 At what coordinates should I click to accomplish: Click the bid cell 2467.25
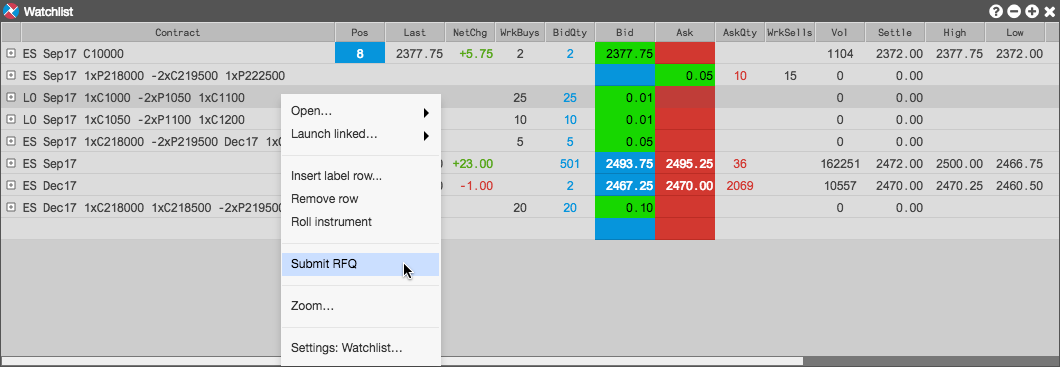[625, 186]
